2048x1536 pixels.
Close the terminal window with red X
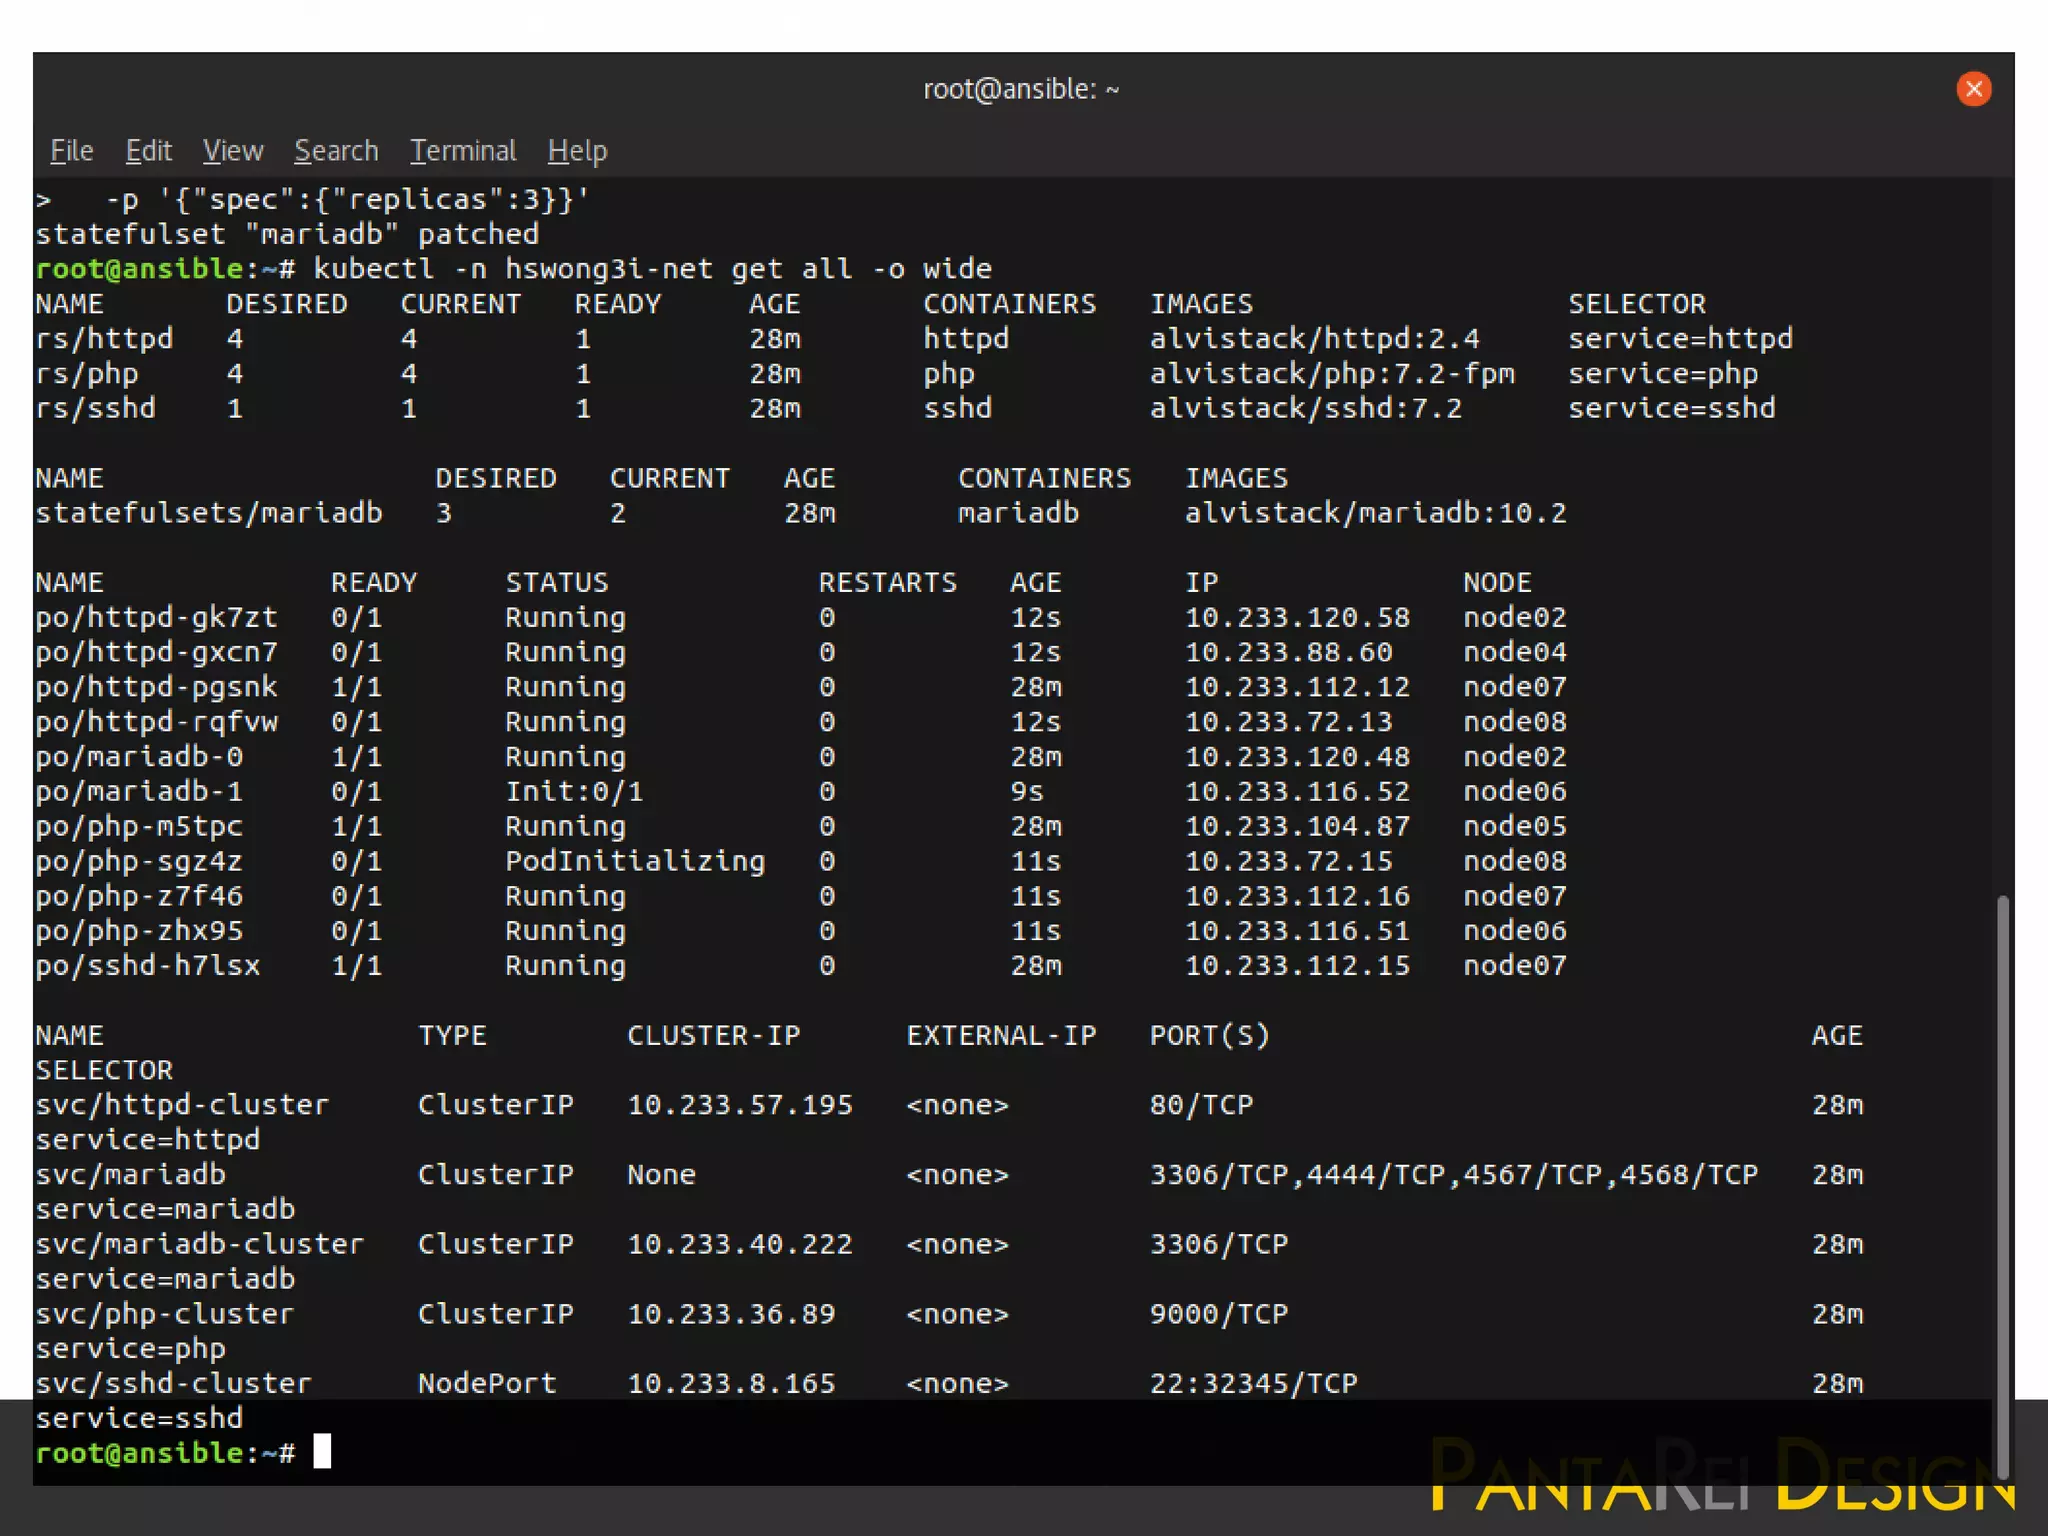(x=1973, y=89)
